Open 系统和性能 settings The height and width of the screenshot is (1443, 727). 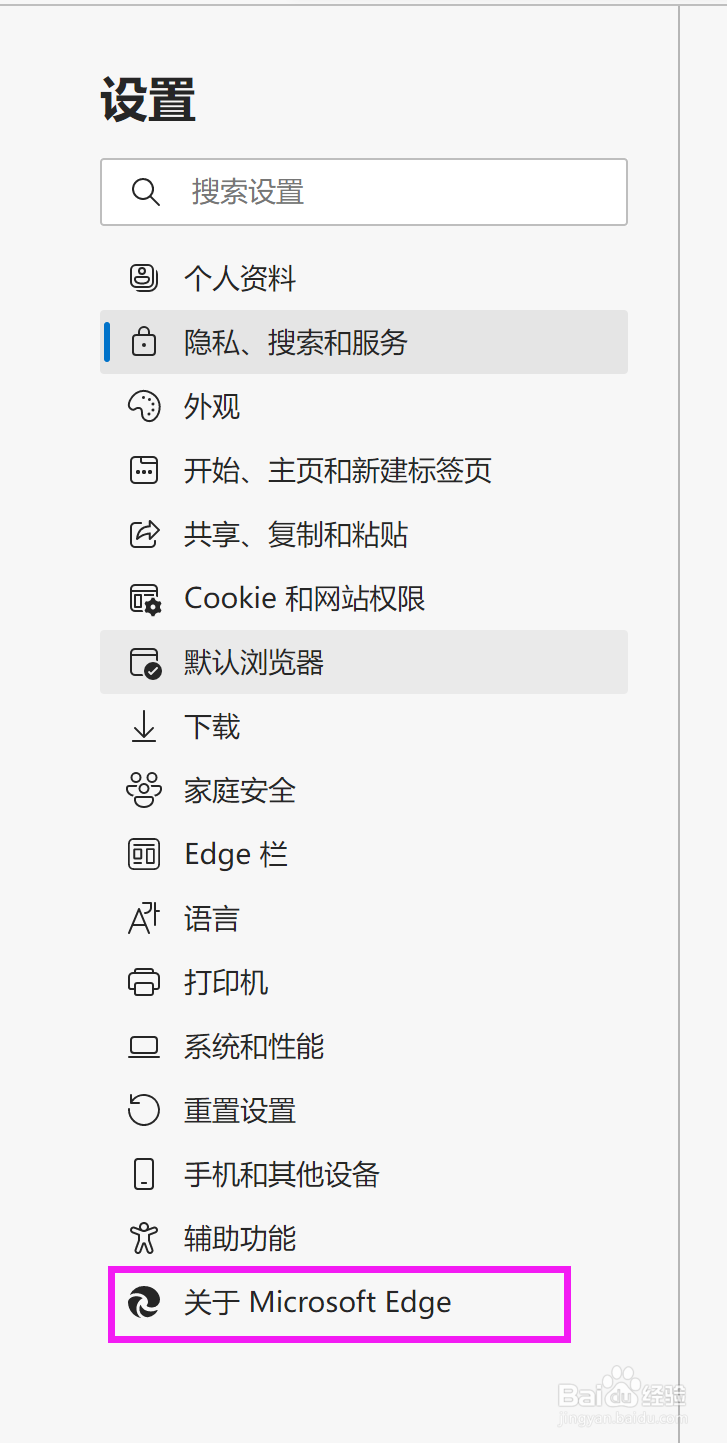coord(364,1046)
